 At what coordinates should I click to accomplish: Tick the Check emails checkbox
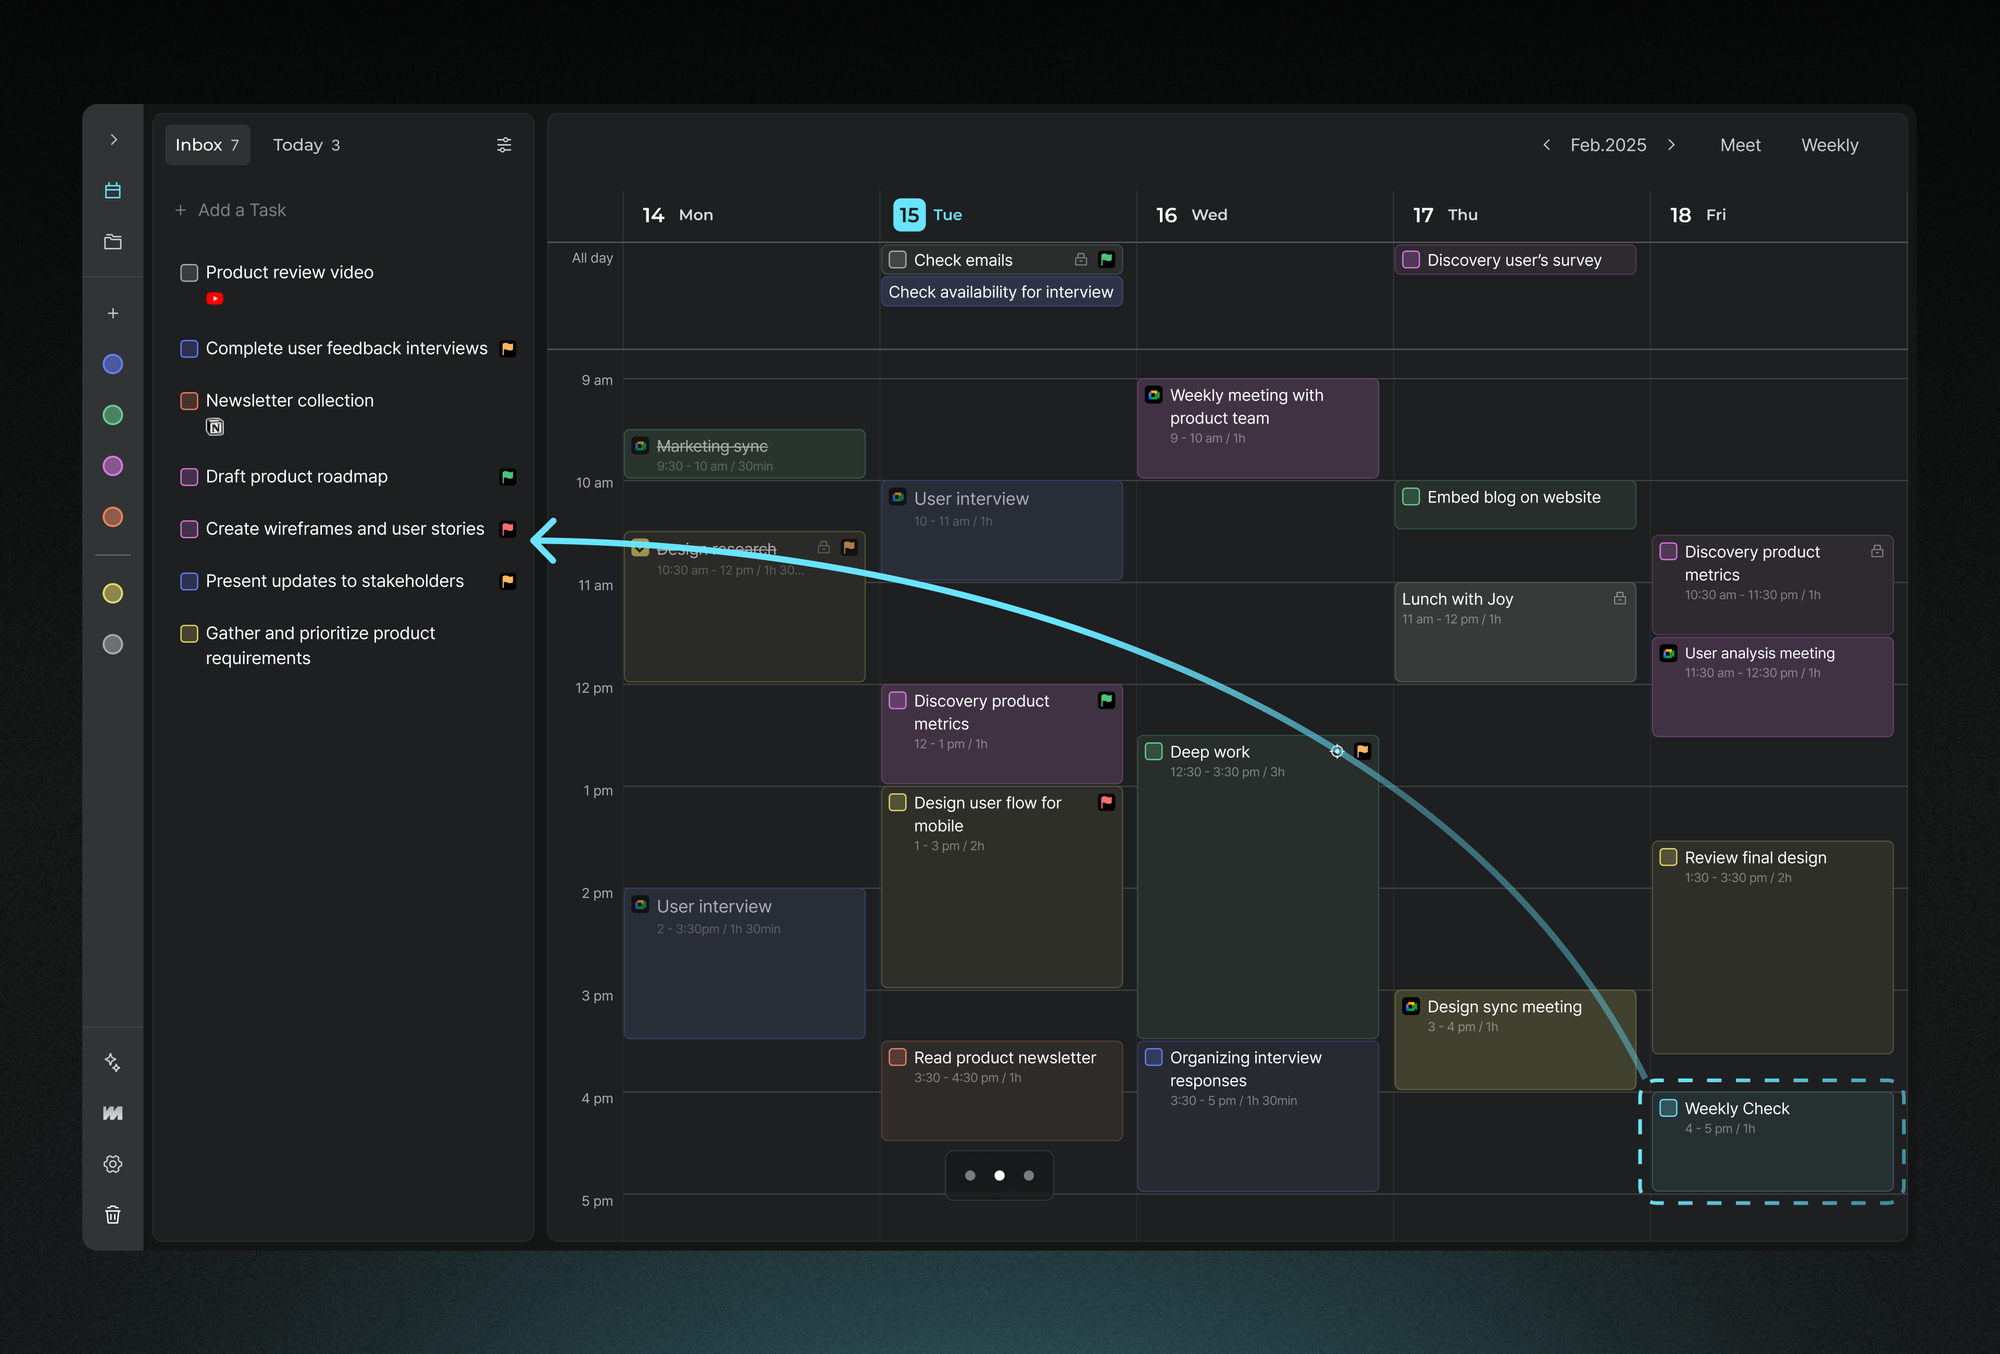pyautogui.click(x=898, y=260)
